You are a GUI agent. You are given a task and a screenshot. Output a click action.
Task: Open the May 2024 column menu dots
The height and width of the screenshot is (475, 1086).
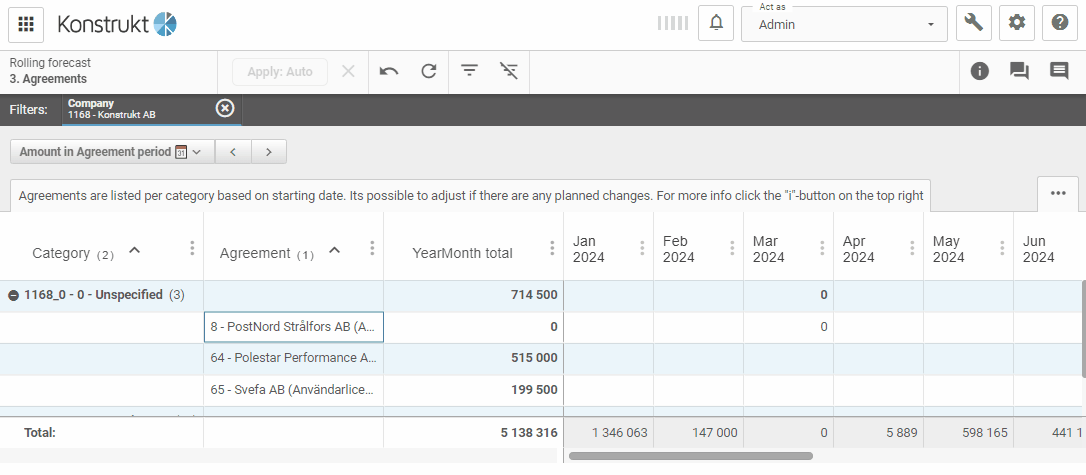(1002, 248)
